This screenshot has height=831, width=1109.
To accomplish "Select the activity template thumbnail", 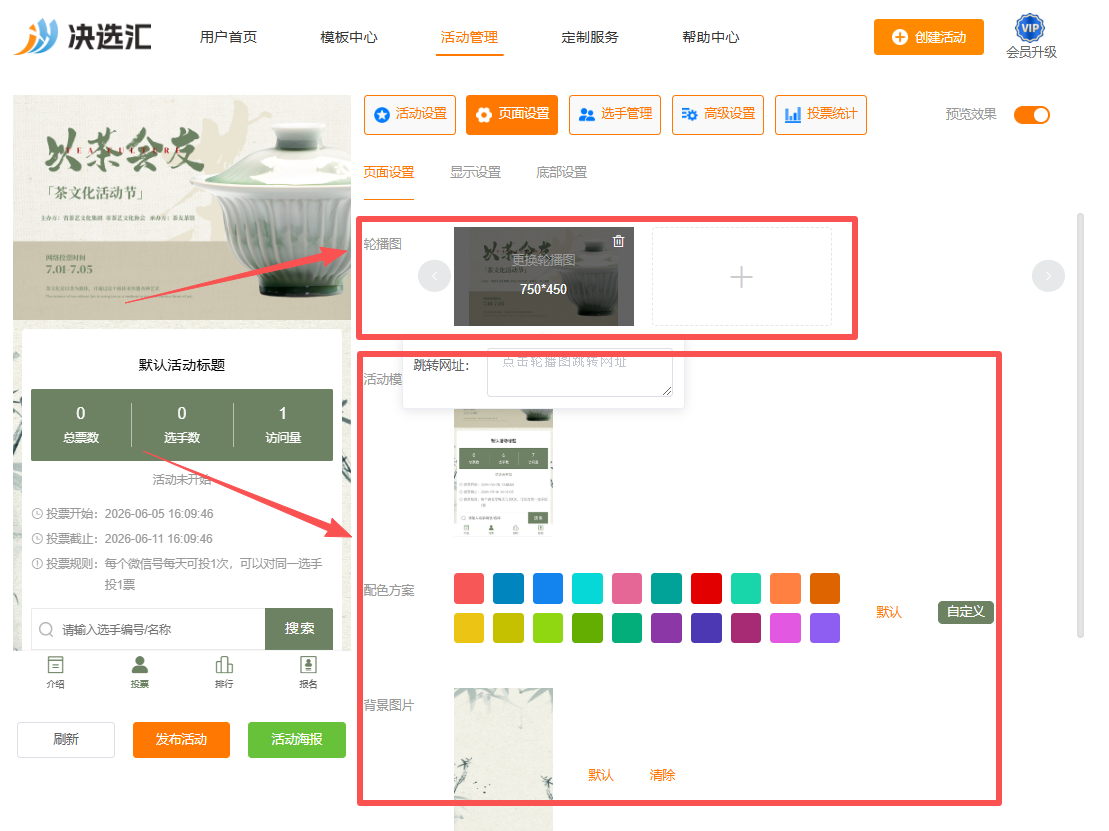I will pyautogui.click(x=503, y=471).
